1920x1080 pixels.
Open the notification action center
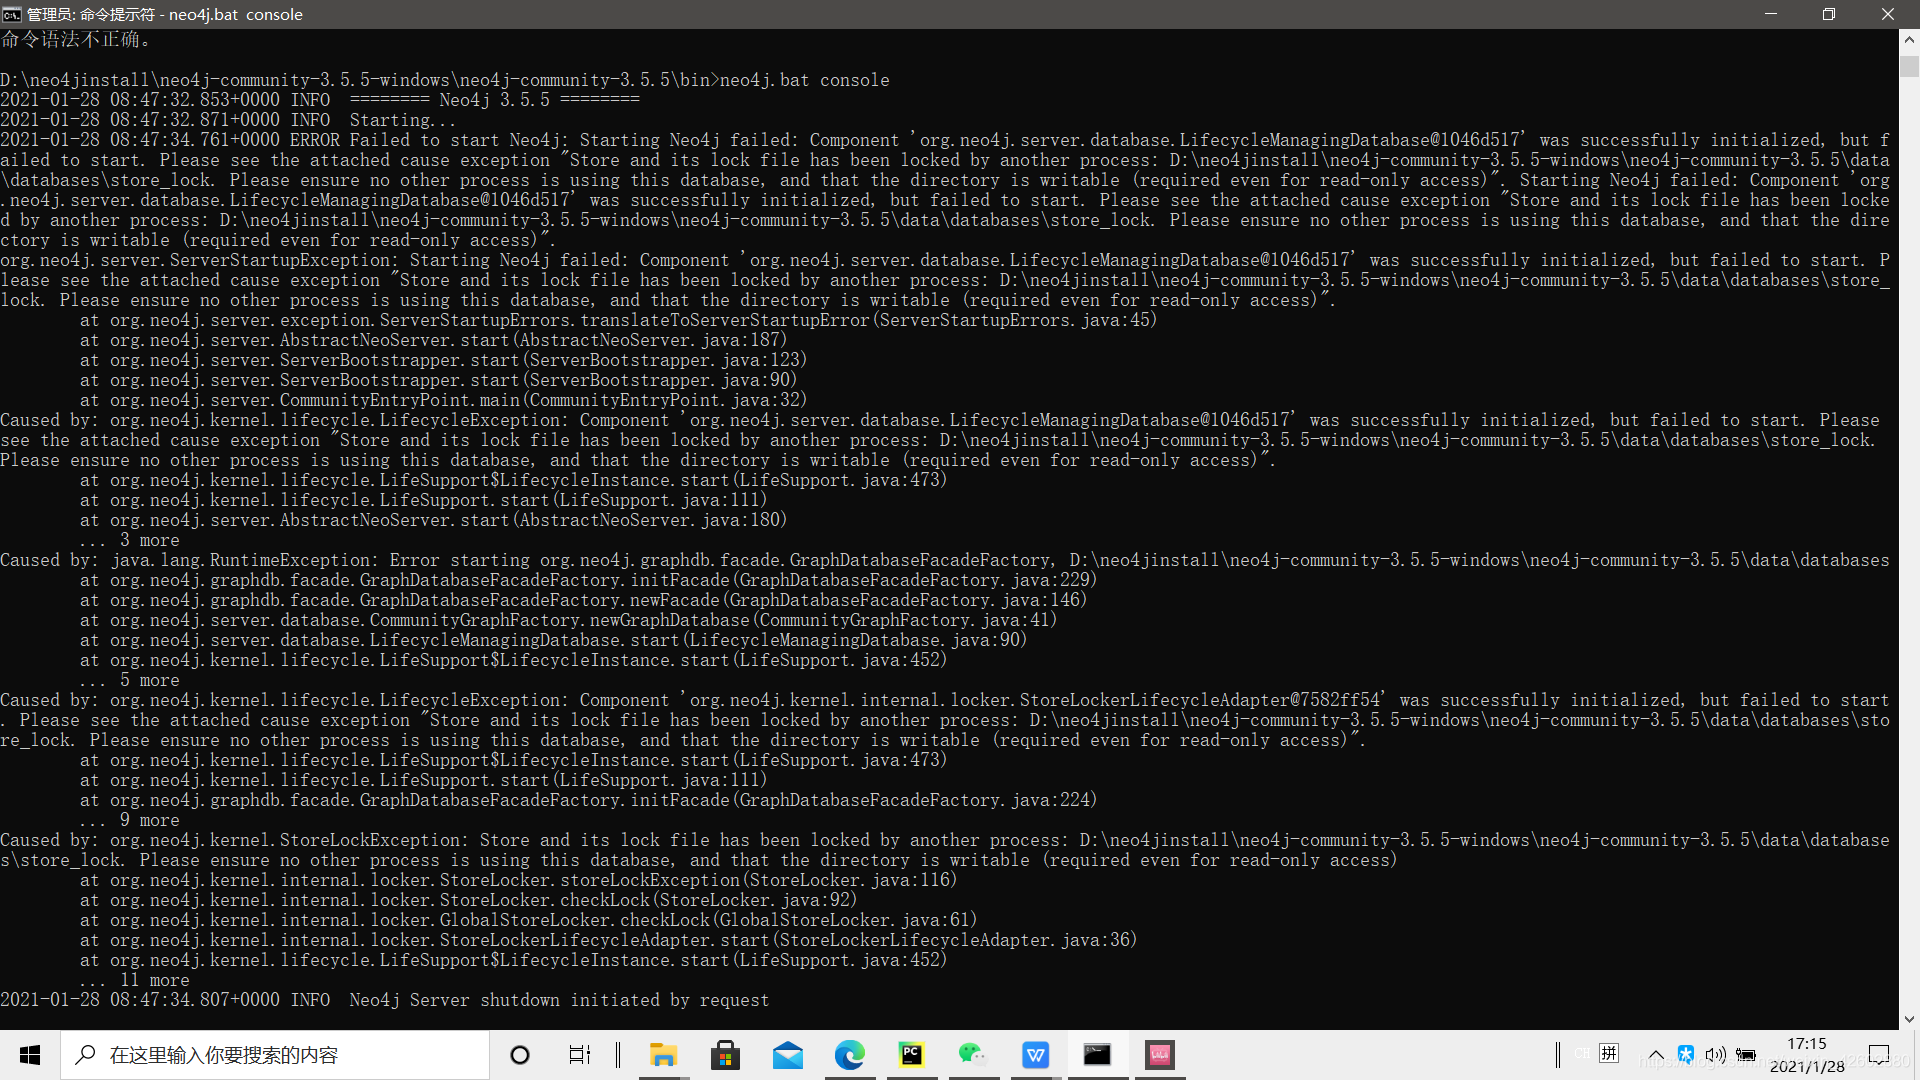click(1879, 1055)
